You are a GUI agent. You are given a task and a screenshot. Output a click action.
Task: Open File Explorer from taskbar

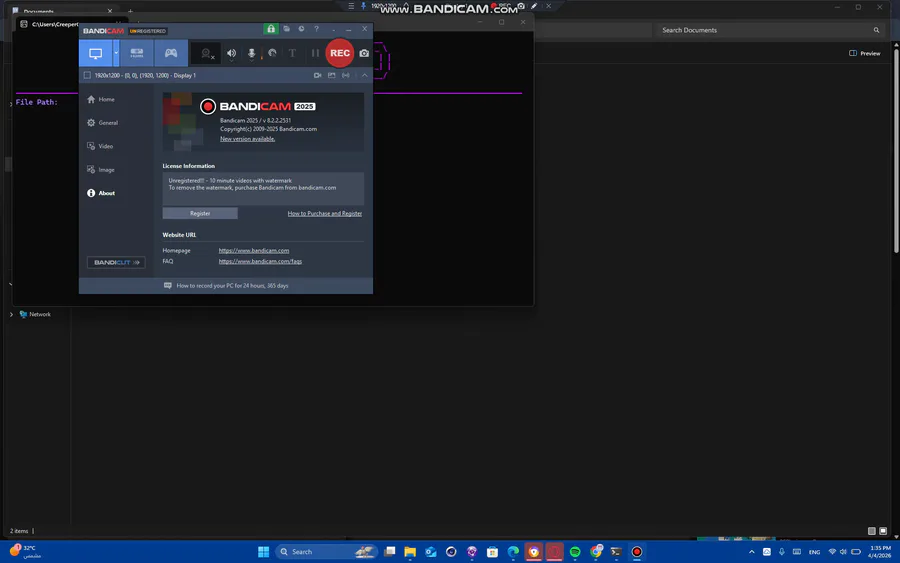click(x=410, y=552)
